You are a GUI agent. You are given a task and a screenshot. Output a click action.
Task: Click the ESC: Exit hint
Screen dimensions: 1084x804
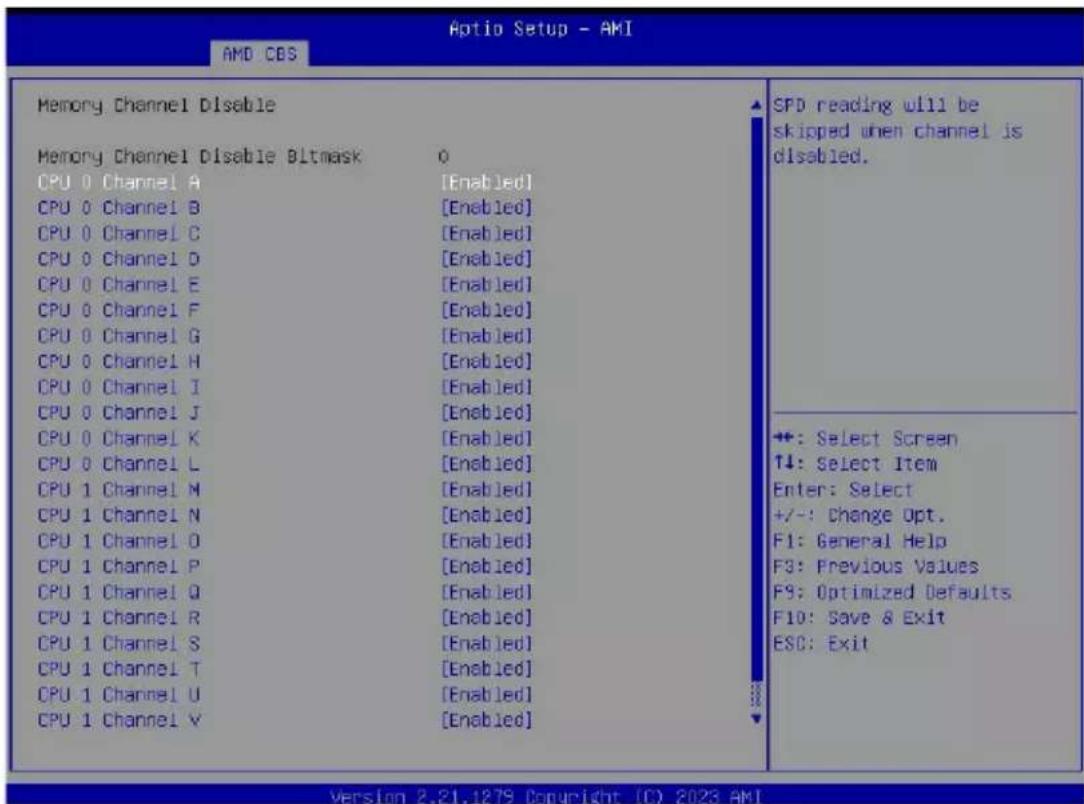click(x=821, y=643)
